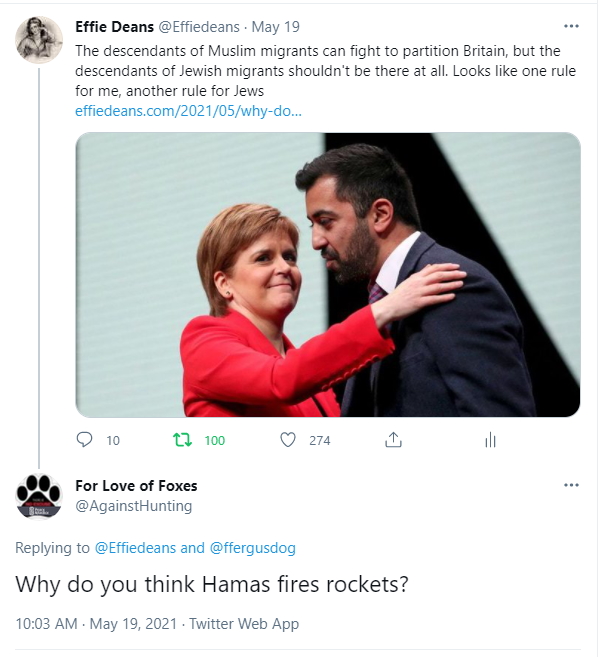Click the reply speech bubble icon
613x657 pixels.
(x=85, y=440)
